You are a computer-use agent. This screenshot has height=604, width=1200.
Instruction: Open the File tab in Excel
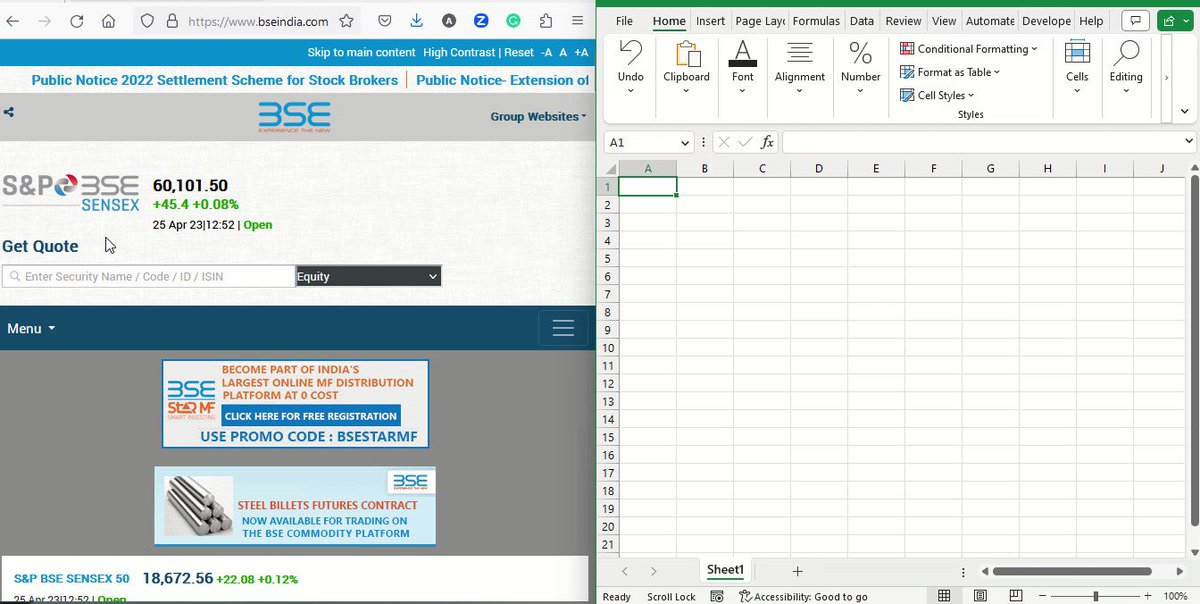point(624,20)
